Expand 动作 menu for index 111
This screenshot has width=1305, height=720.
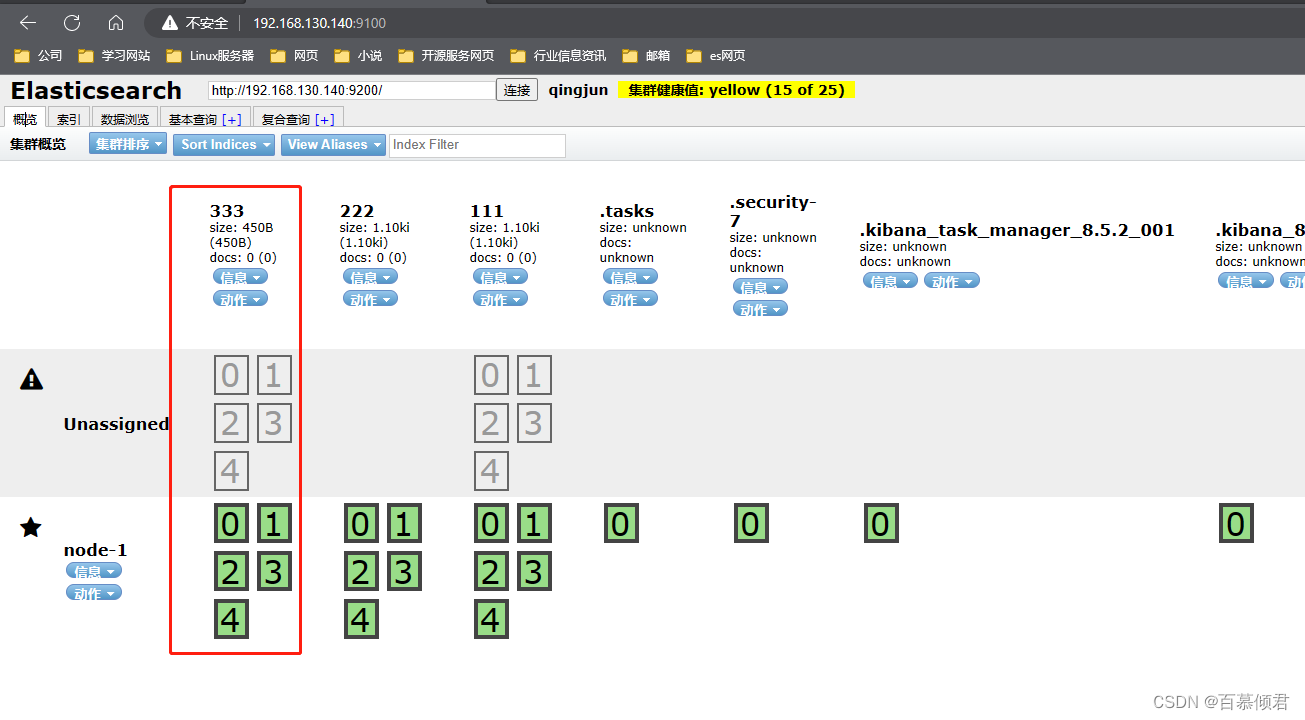click(x=500, y=299)
